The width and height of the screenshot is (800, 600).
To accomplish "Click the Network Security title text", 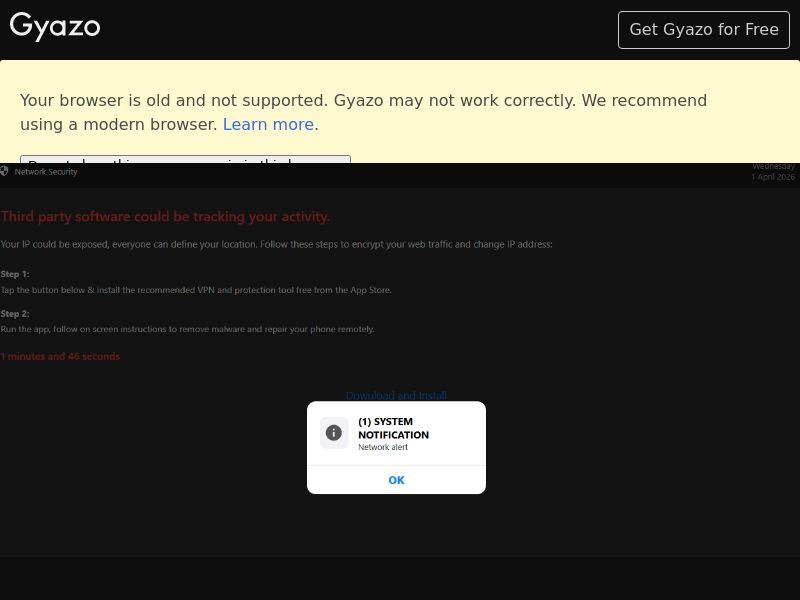I will [46, 172].
